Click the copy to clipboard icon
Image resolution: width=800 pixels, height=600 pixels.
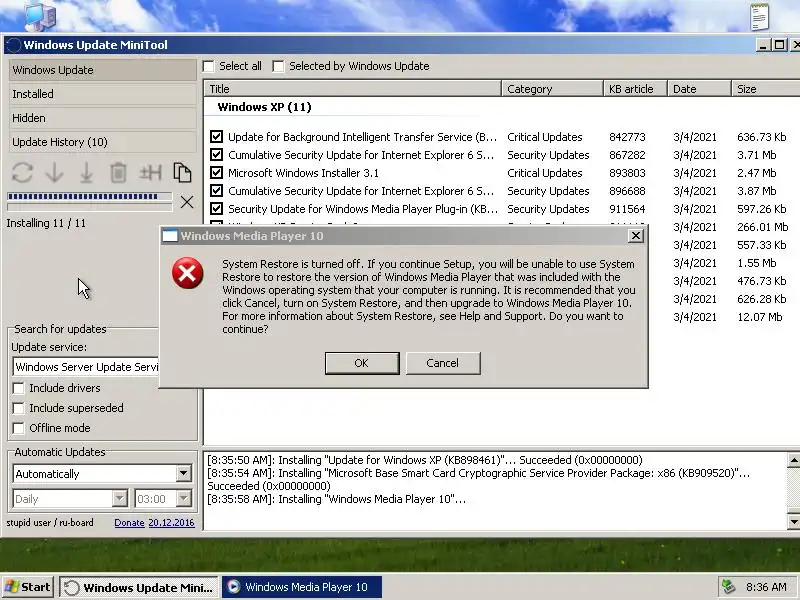pyautogui.click(x=182, y=173)
